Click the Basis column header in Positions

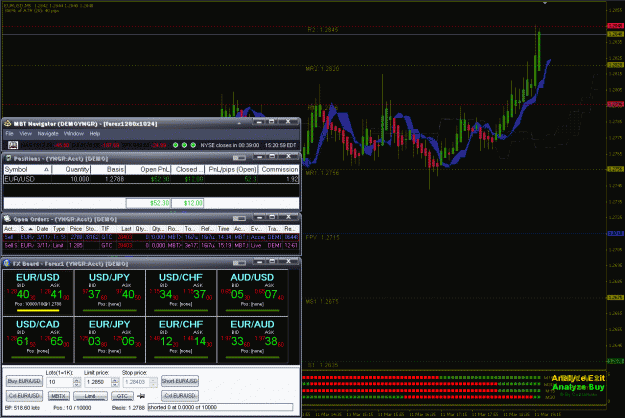coord(108,170)
